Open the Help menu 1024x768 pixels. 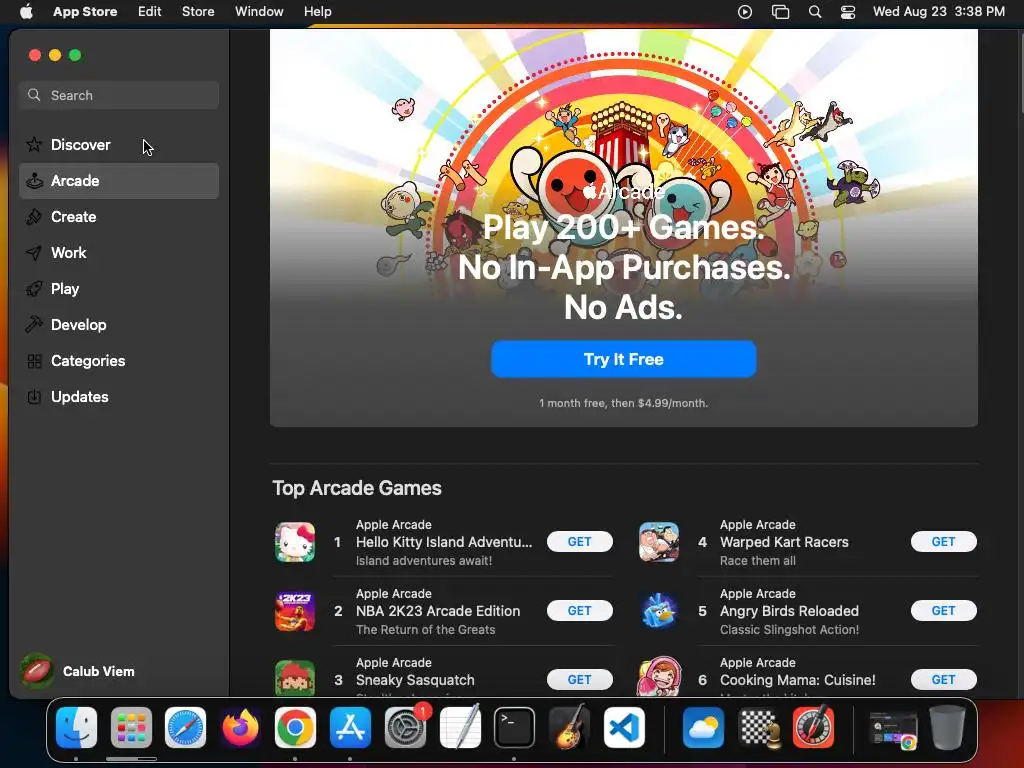pos(317,12)
